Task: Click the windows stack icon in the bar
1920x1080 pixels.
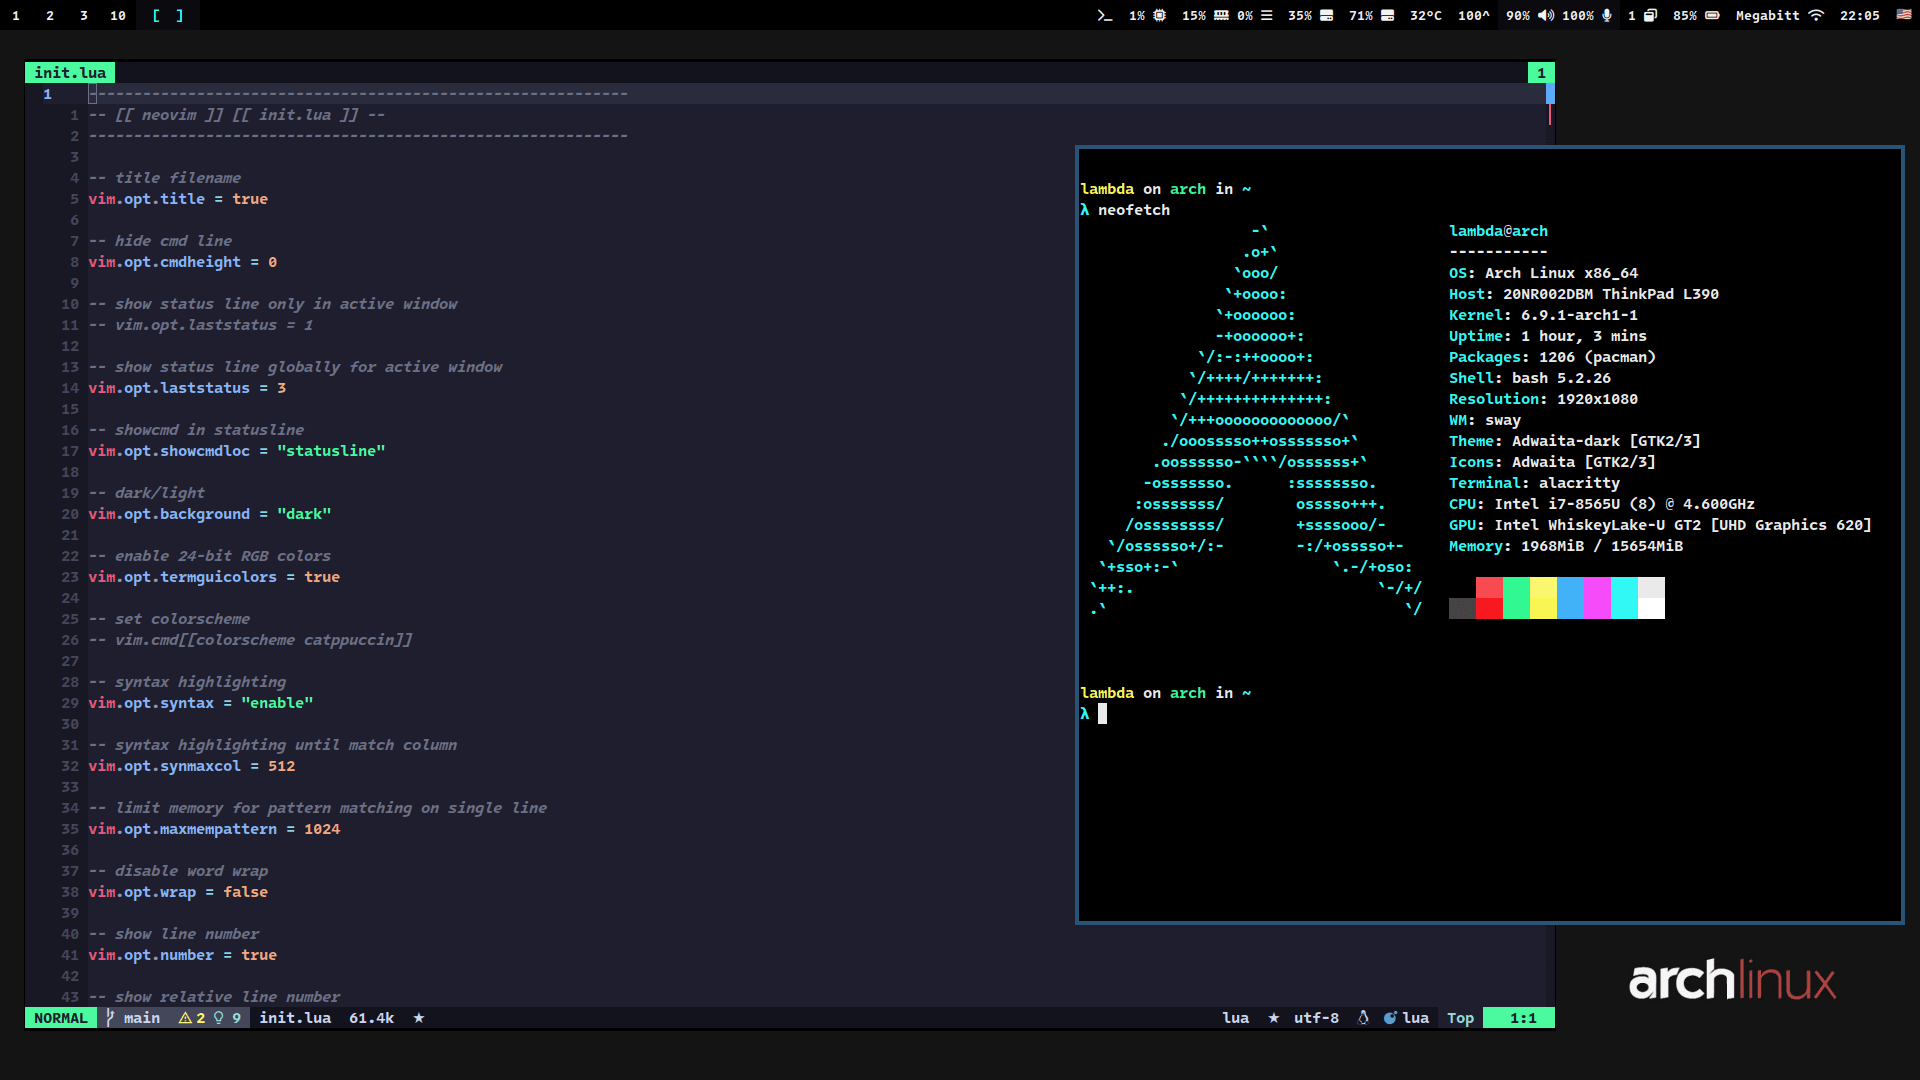Action: click(1651, 15)
